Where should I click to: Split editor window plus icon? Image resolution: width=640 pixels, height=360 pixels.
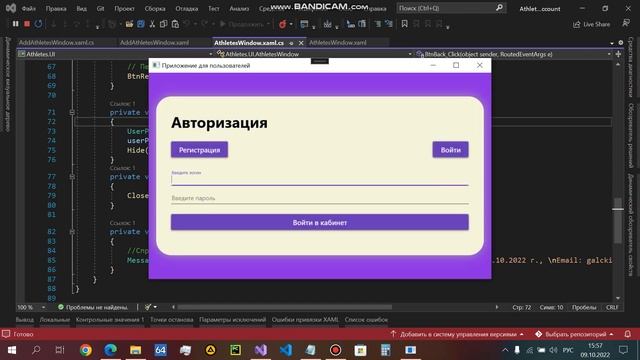pyautogui.click(x=618, y=54)
